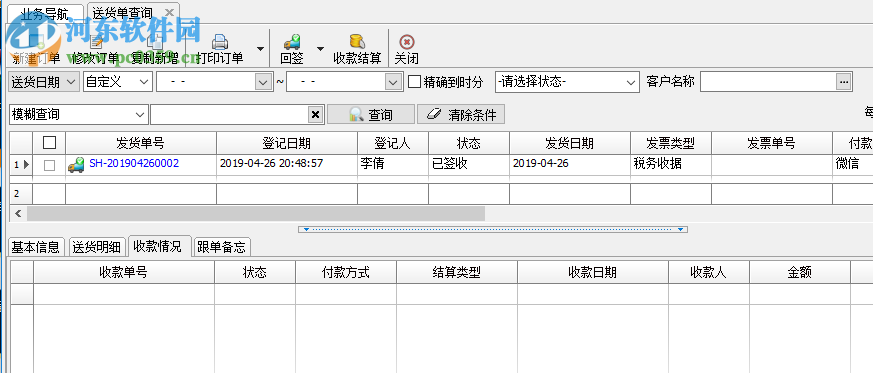The height and width of the screenshot is (373, 873).
Task: Open the 送货日期 dropdown
Action: pyautogui.click(x=72, y=82)
